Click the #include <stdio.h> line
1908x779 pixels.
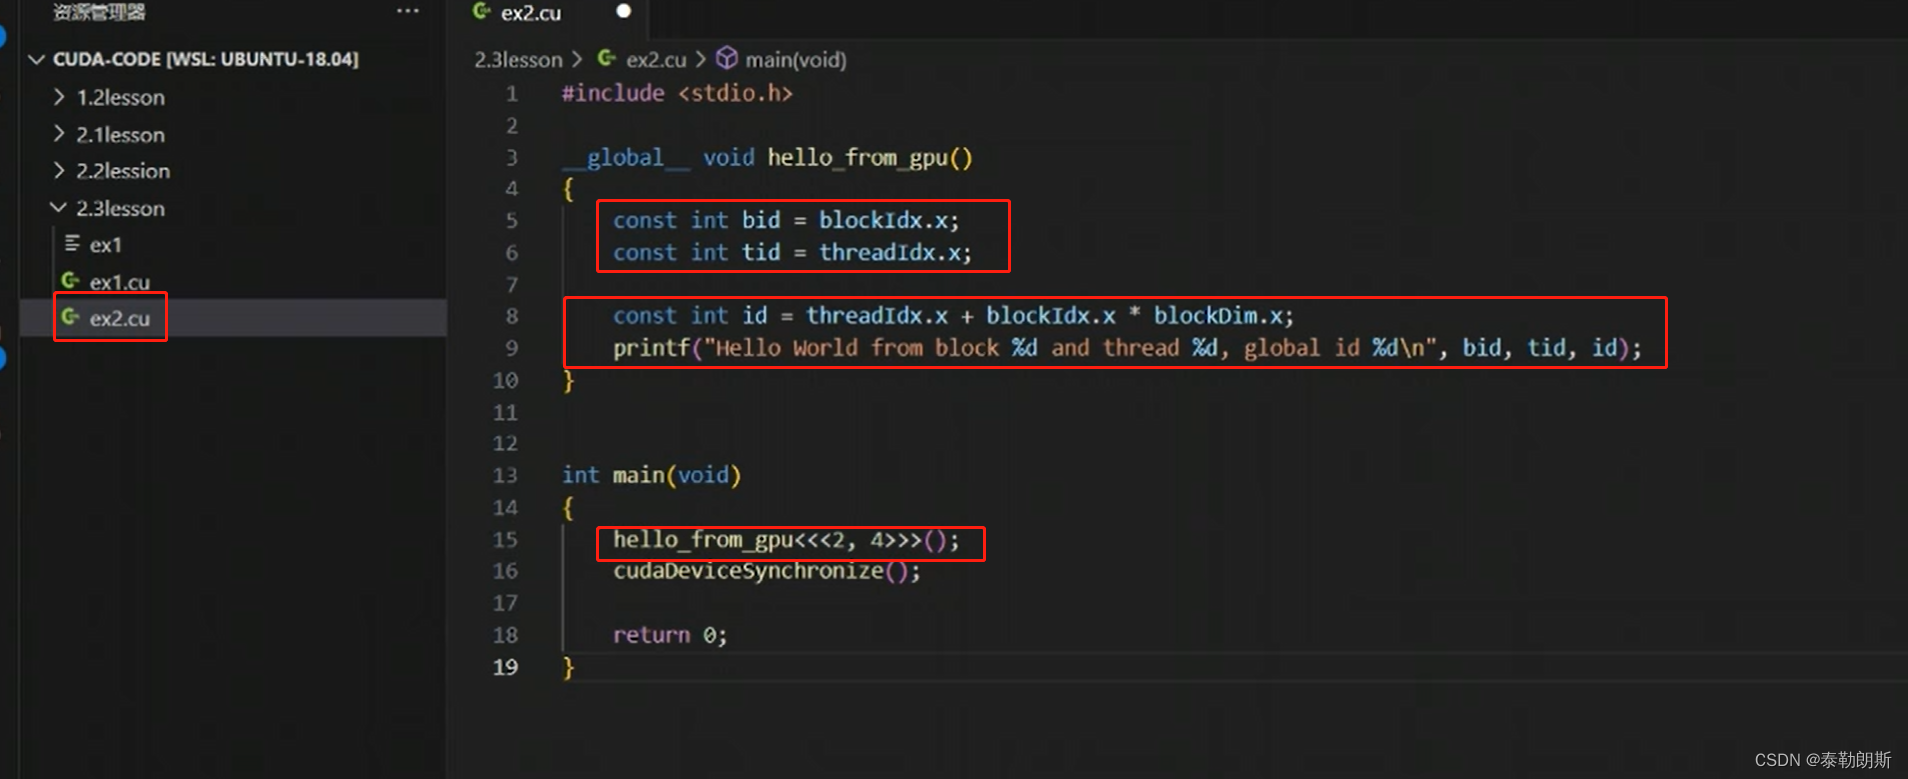[x=677, y=93]
